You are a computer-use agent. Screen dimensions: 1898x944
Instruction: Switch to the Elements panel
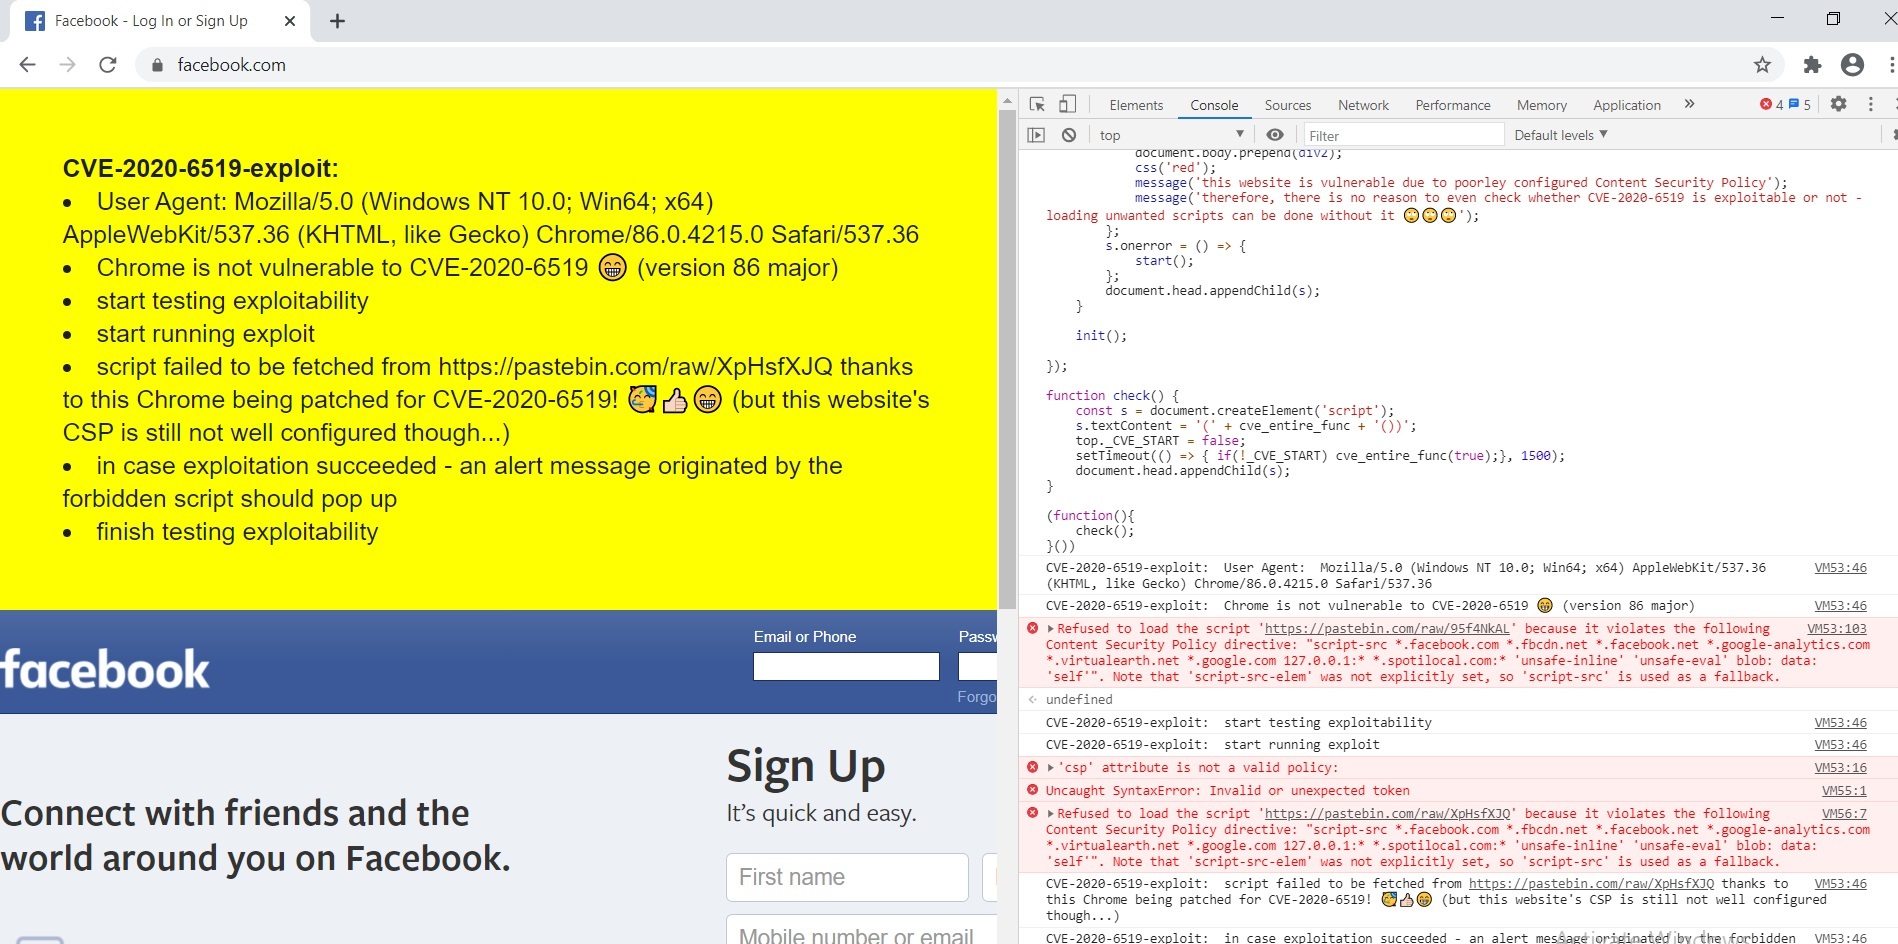(1136, 105)
